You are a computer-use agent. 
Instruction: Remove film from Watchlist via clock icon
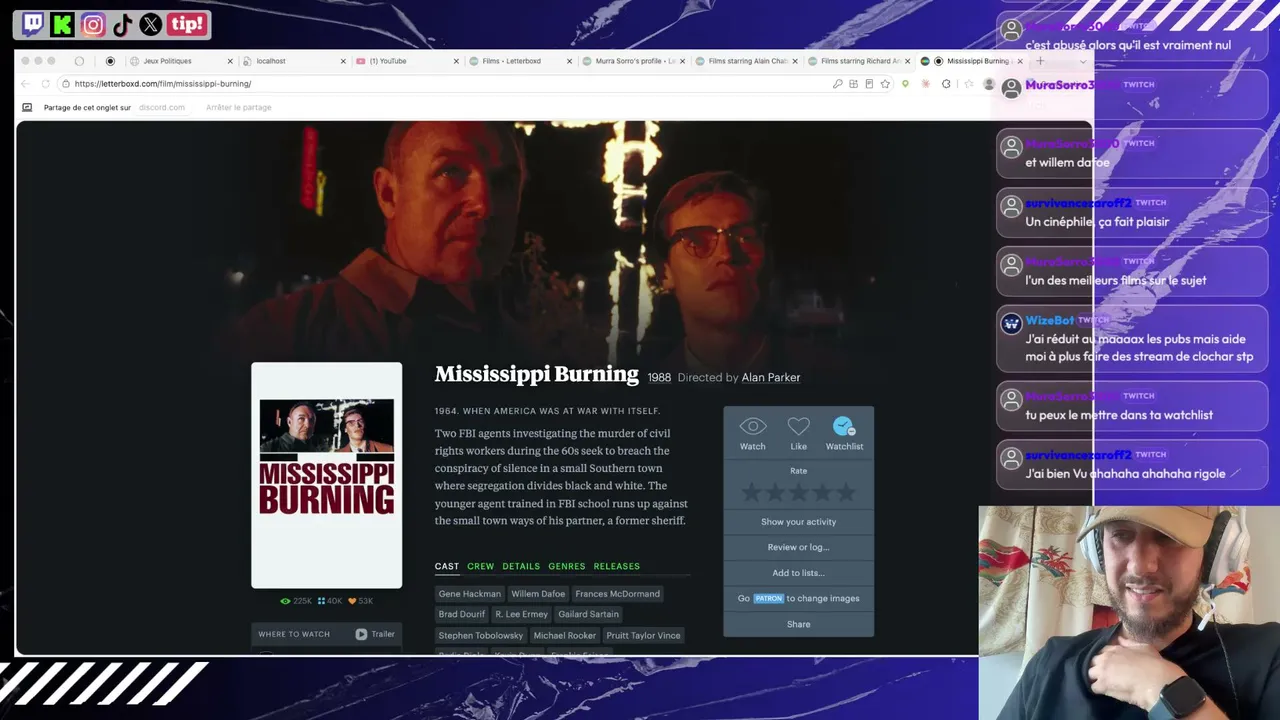click(844, 427)
